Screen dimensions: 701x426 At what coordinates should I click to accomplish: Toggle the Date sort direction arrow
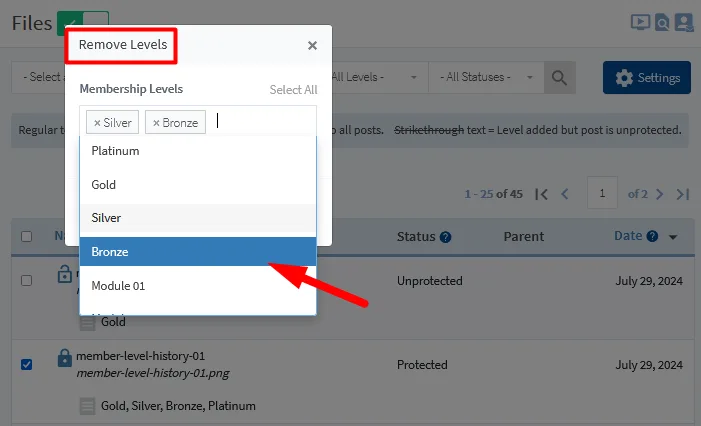point(673,237)
